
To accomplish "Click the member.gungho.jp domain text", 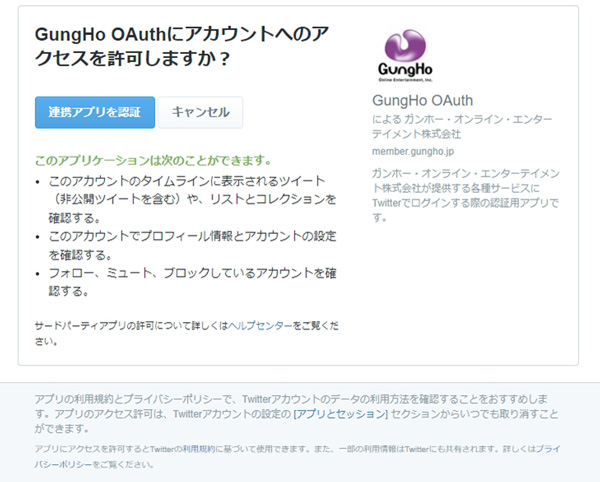I will click(413, 151).
